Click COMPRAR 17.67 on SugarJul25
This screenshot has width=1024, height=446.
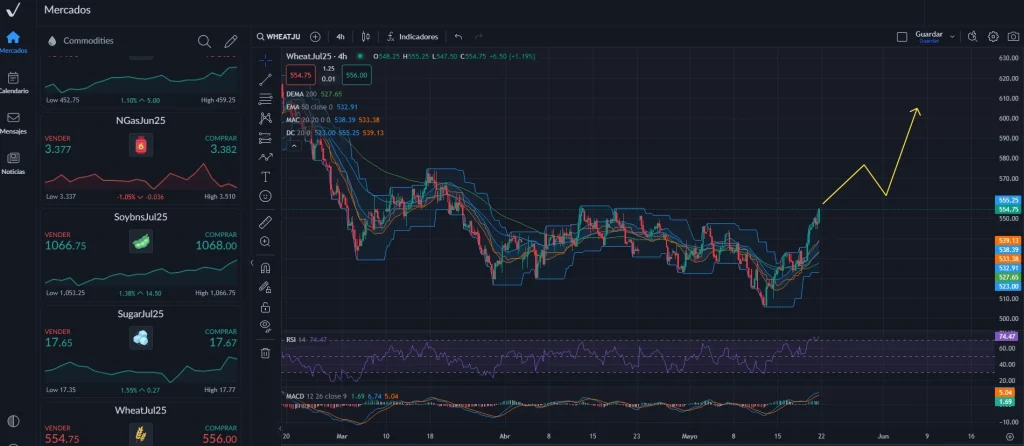[x=221, y=338]
